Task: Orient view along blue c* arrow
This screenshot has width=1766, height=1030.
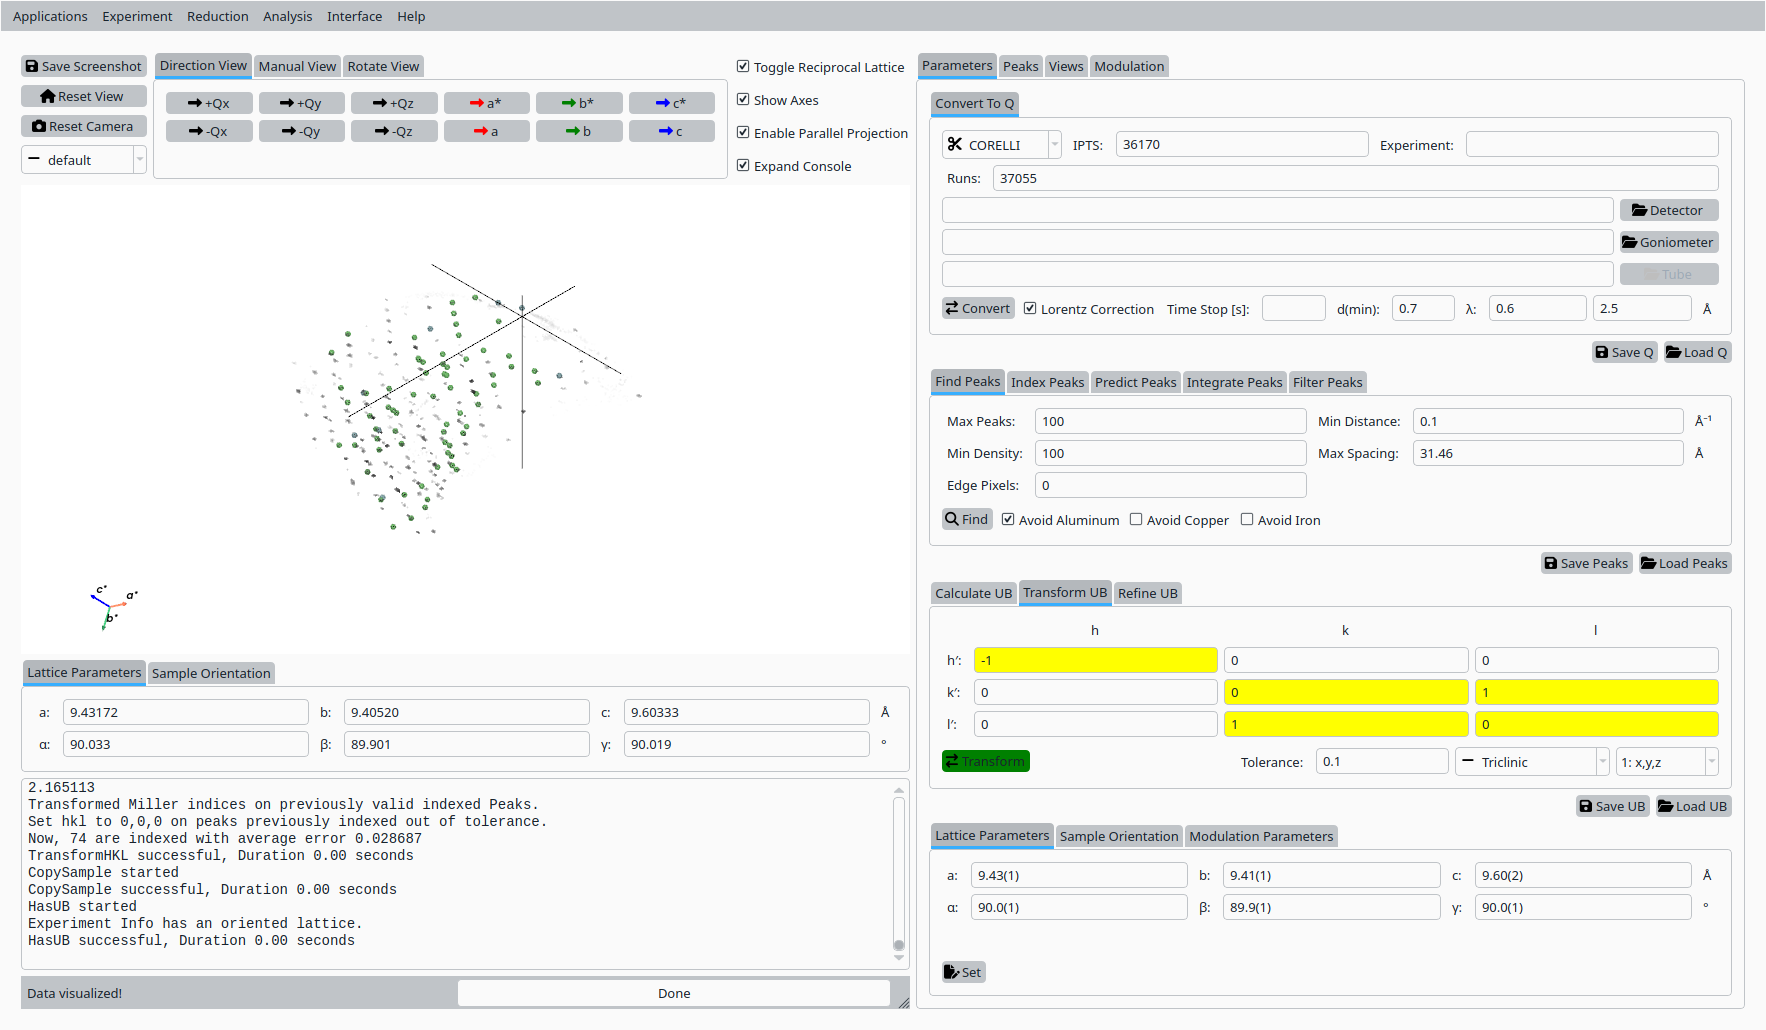Action: click(671, 103)
